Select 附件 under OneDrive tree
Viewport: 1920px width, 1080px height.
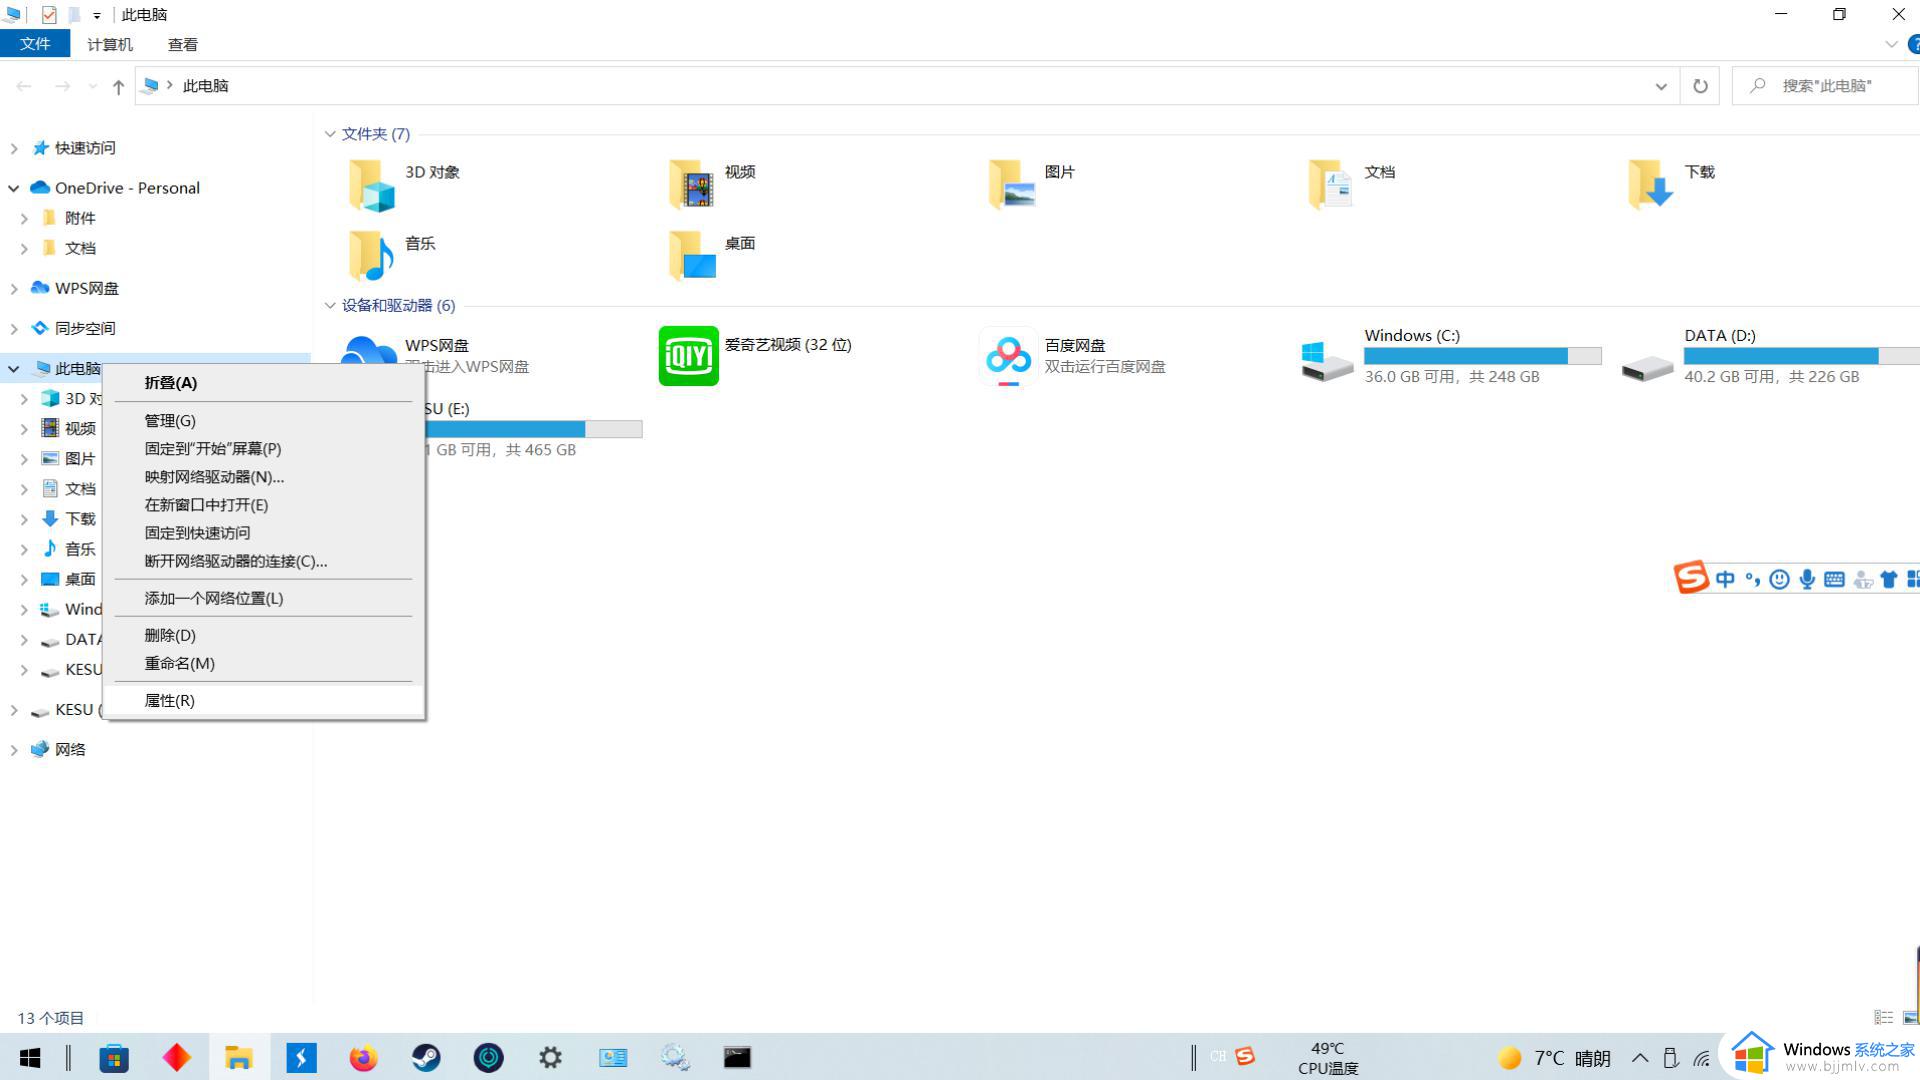(x=80, y=218)
